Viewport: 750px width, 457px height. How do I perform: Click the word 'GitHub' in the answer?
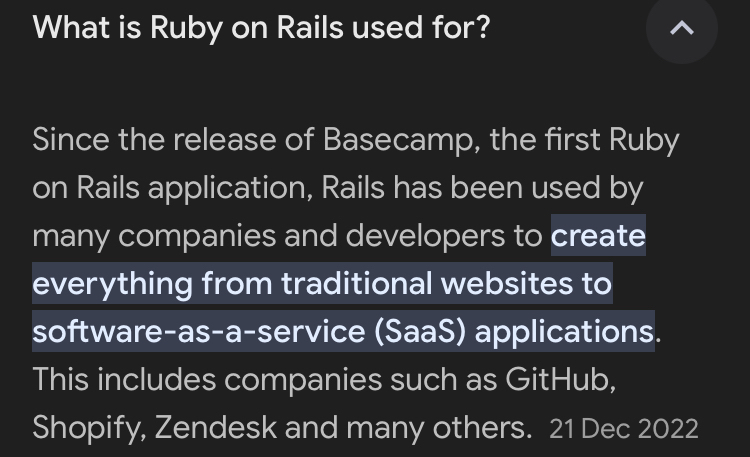tap(558, 380)
